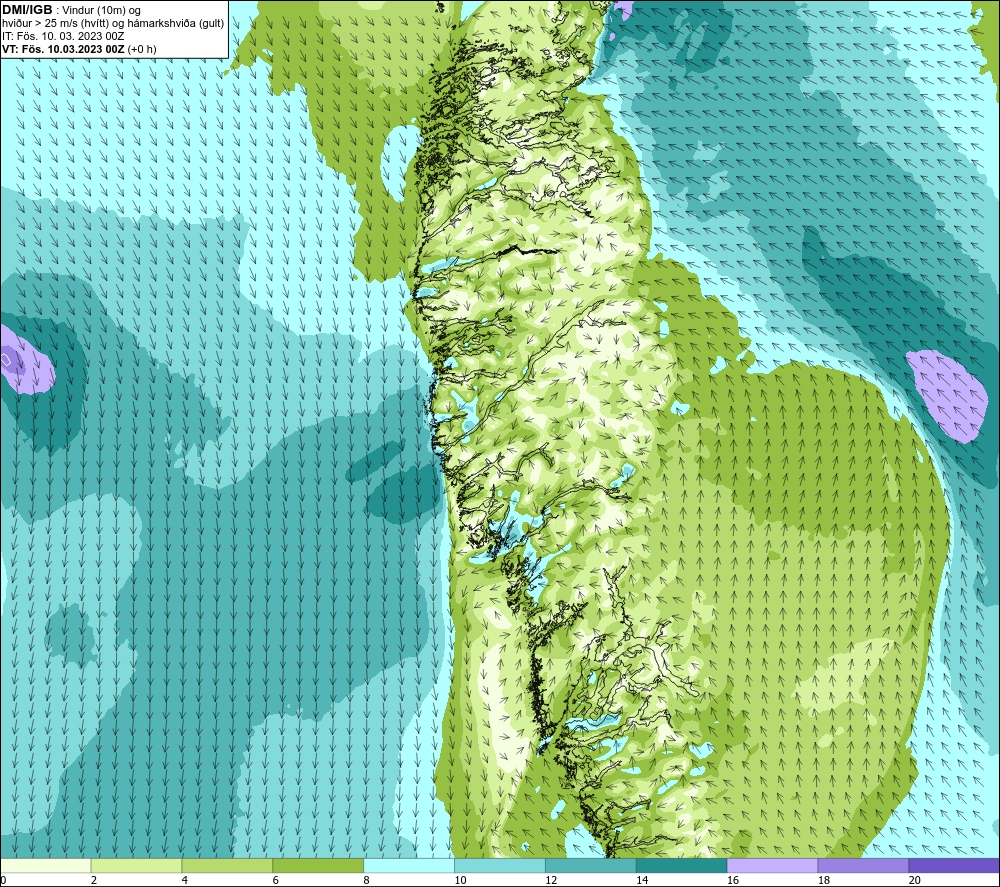The width and height of the screenshot is (1000, 887).
Task: Click the 12-14 m/s teal legend swatch
Action: coord(591,865)
